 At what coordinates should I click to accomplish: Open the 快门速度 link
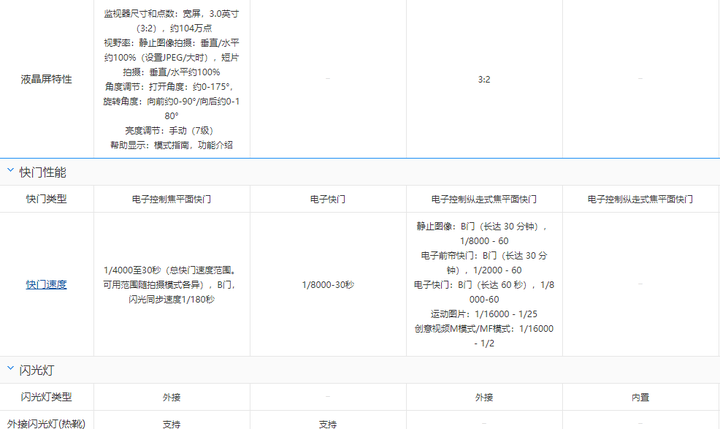click(x=46, y=285)
